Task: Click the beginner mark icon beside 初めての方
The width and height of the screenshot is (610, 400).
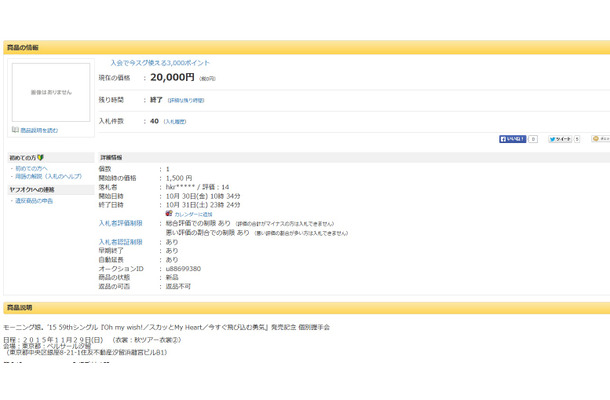Action: (40, 158)
